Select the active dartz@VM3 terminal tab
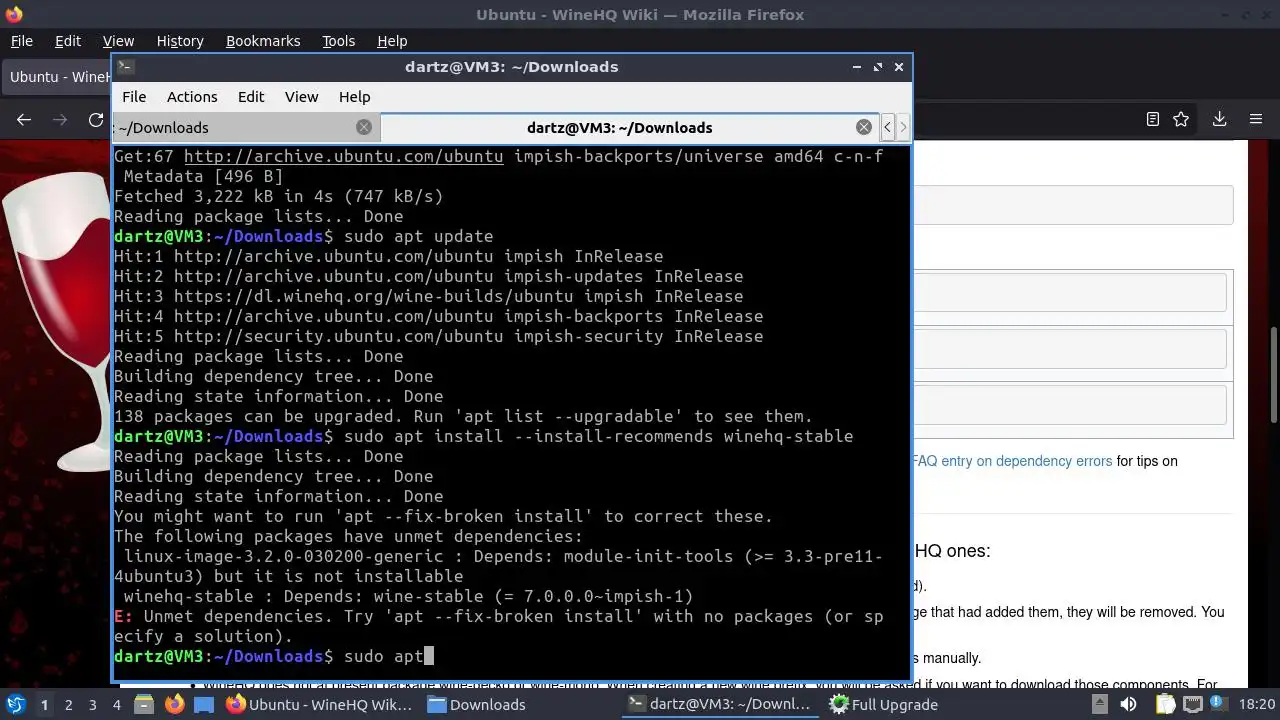Viewport: 1280px width, 720px height. [x=630, y=127]
